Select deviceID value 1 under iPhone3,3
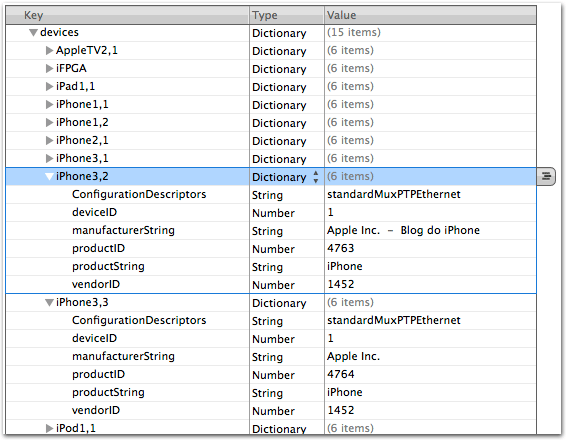Screen dimensions: 568x441 330,338
